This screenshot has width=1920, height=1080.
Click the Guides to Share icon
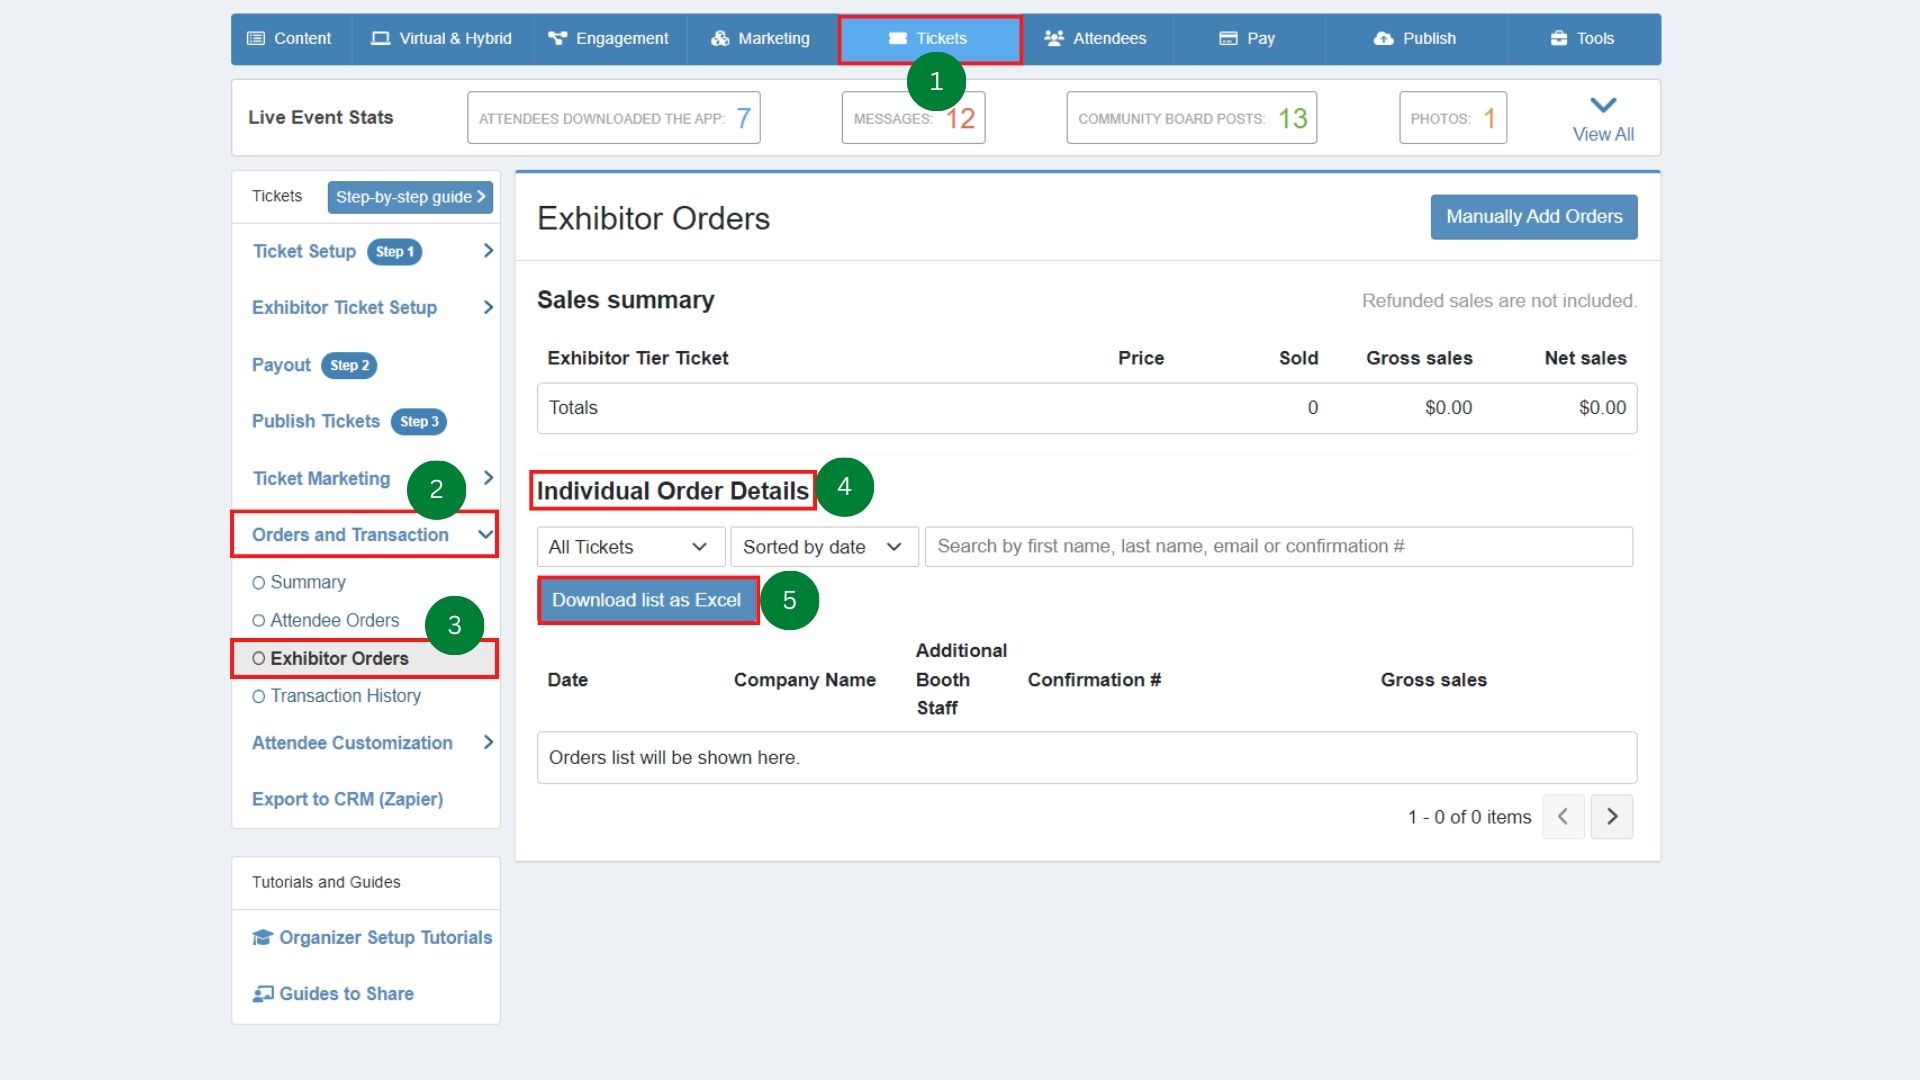click(262, 993)
